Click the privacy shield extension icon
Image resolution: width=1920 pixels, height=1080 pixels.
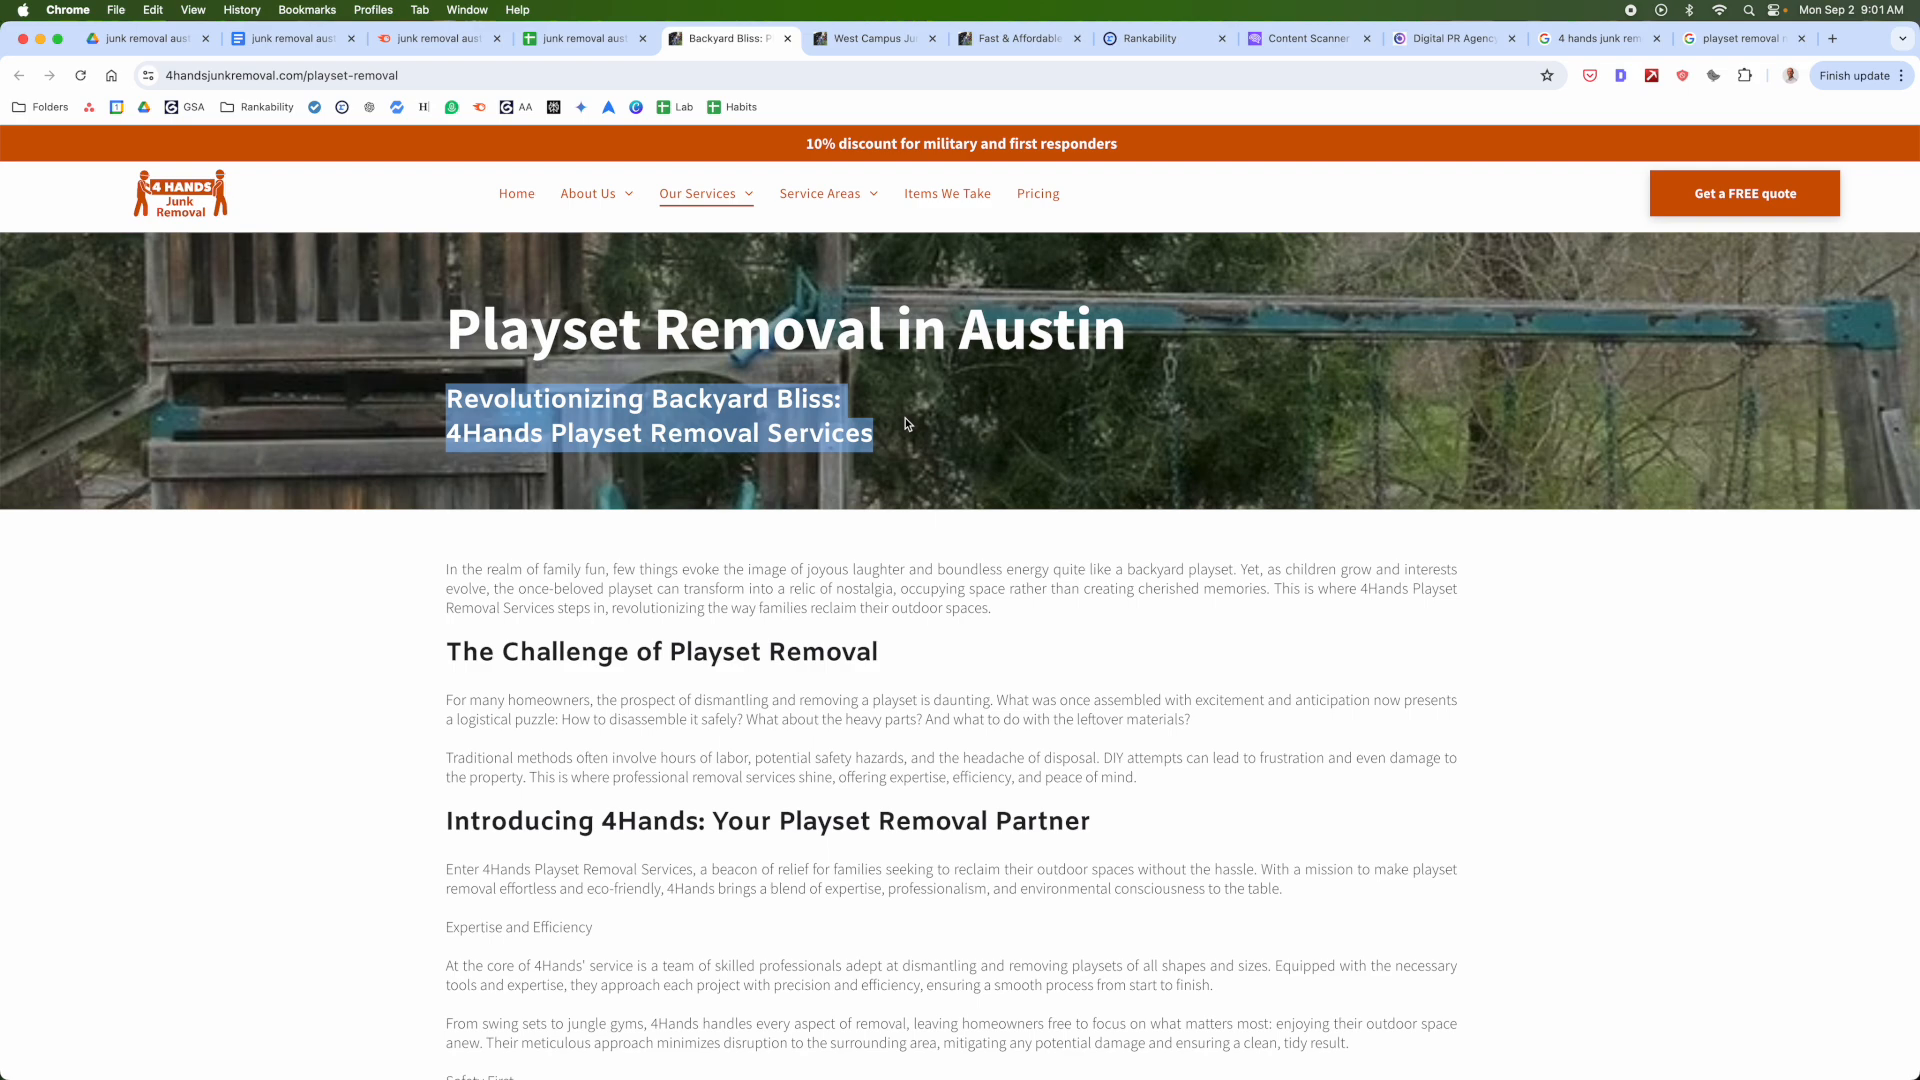click(x=1683, y=75)
